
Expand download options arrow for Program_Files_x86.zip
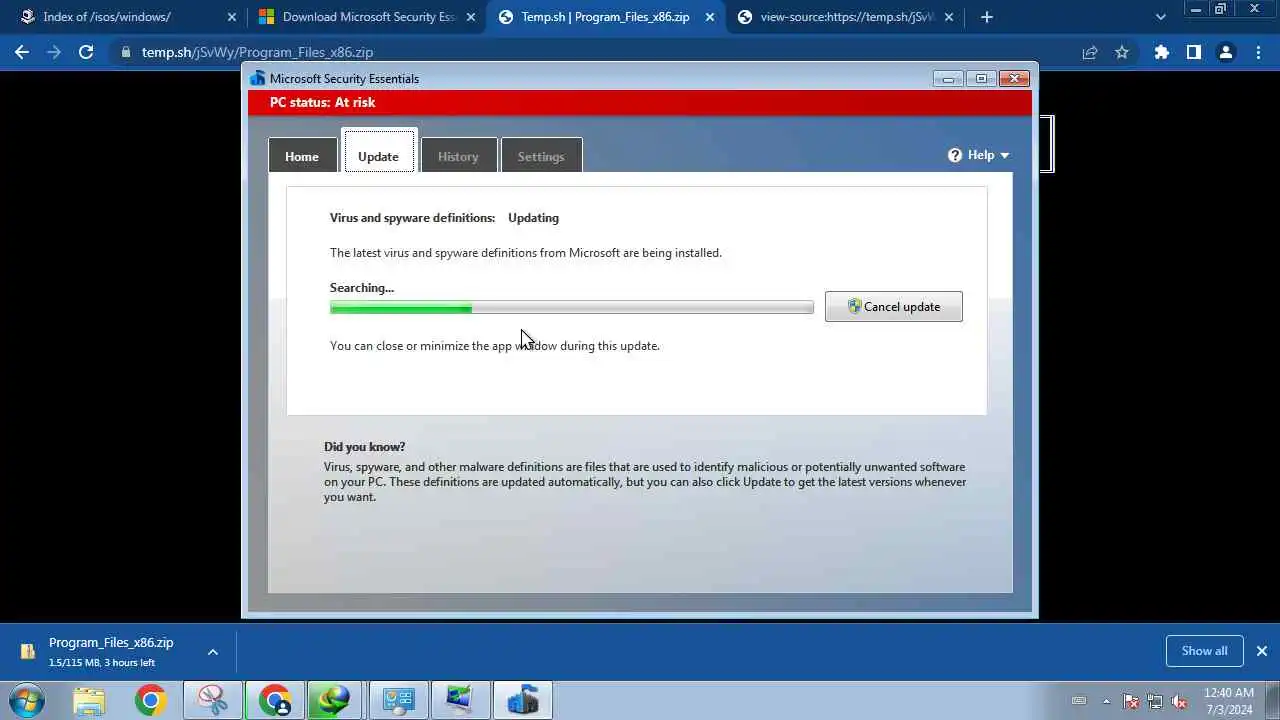213,652
